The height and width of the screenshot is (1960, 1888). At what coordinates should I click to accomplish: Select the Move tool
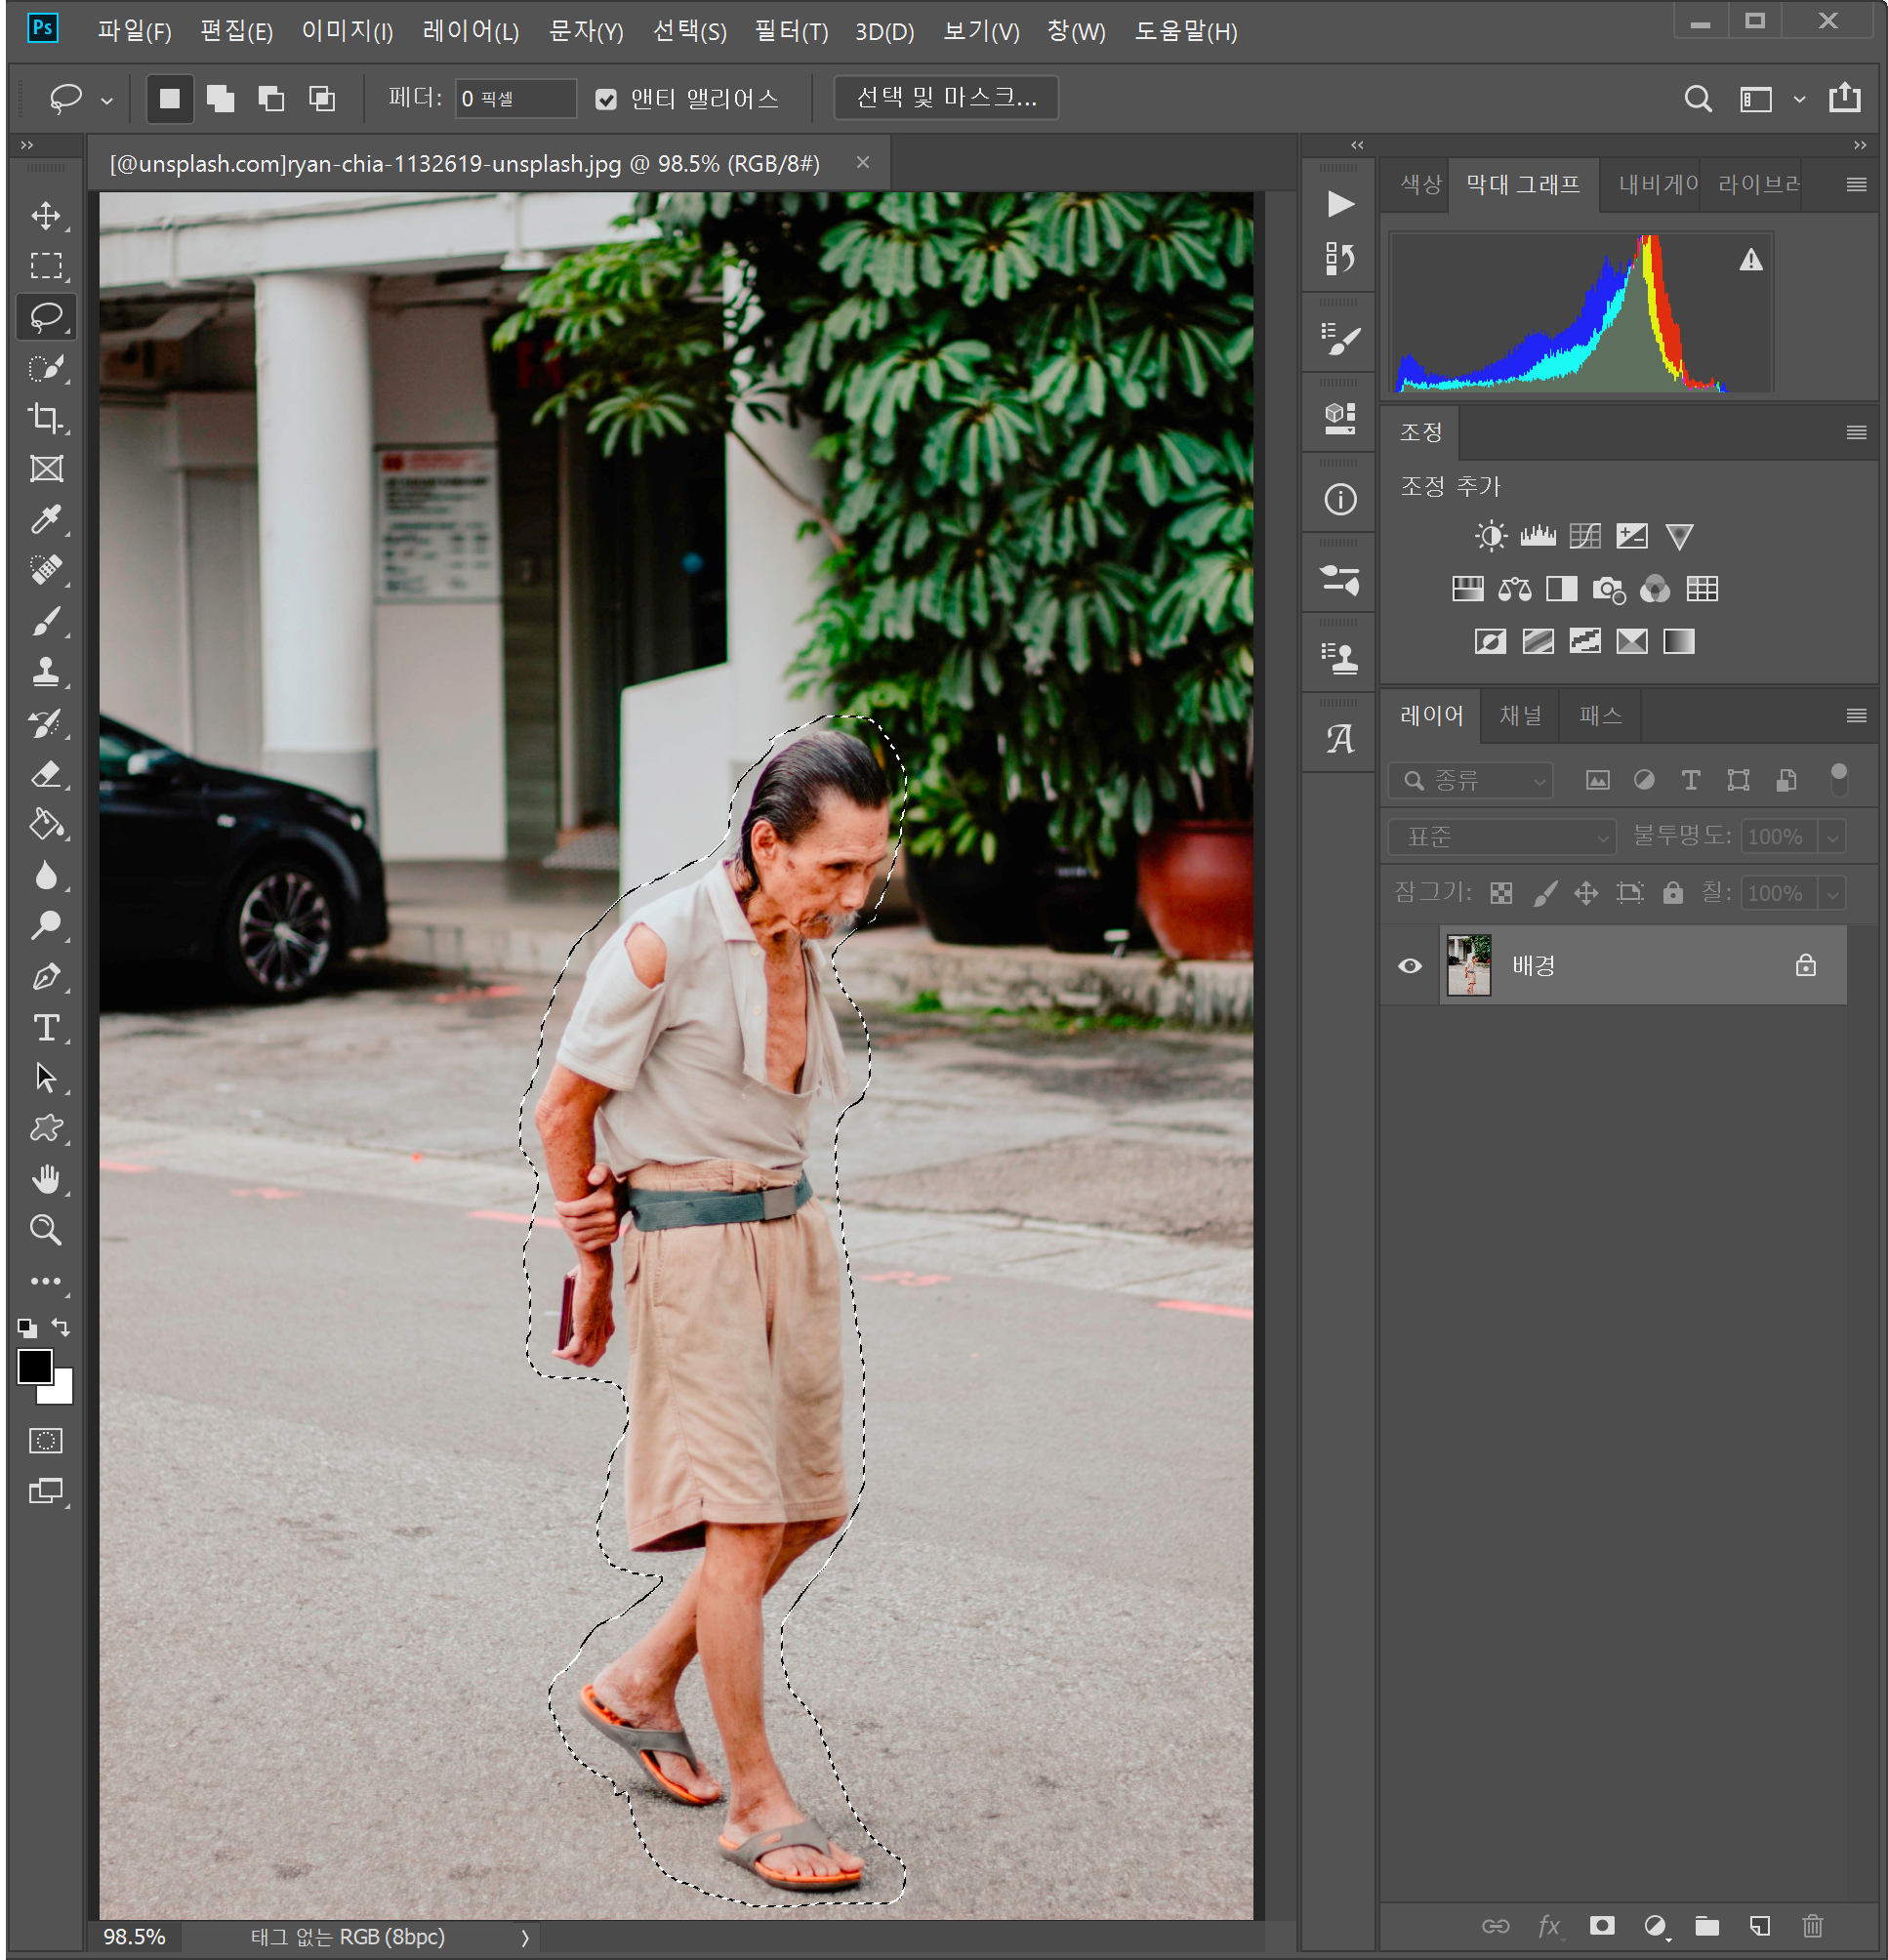[46, 216]
